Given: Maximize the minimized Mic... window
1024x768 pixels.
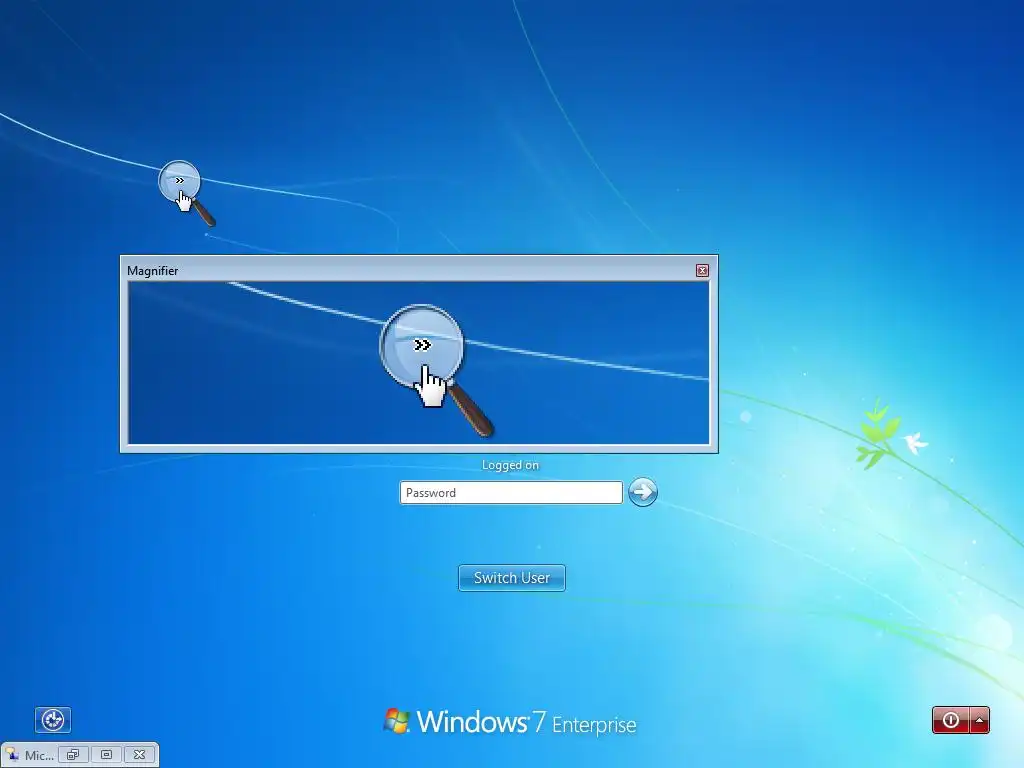Looking at the screenshot, I should click(106, 755).
